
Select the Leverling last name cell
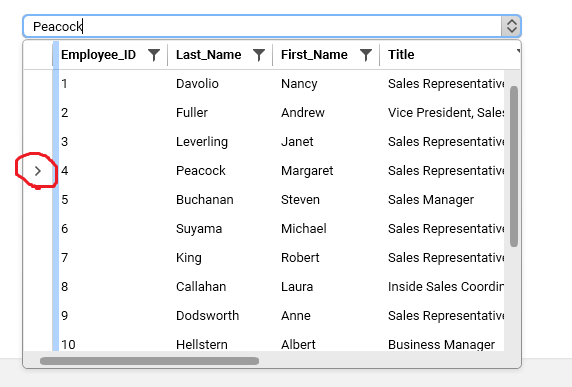click(202, 142)
